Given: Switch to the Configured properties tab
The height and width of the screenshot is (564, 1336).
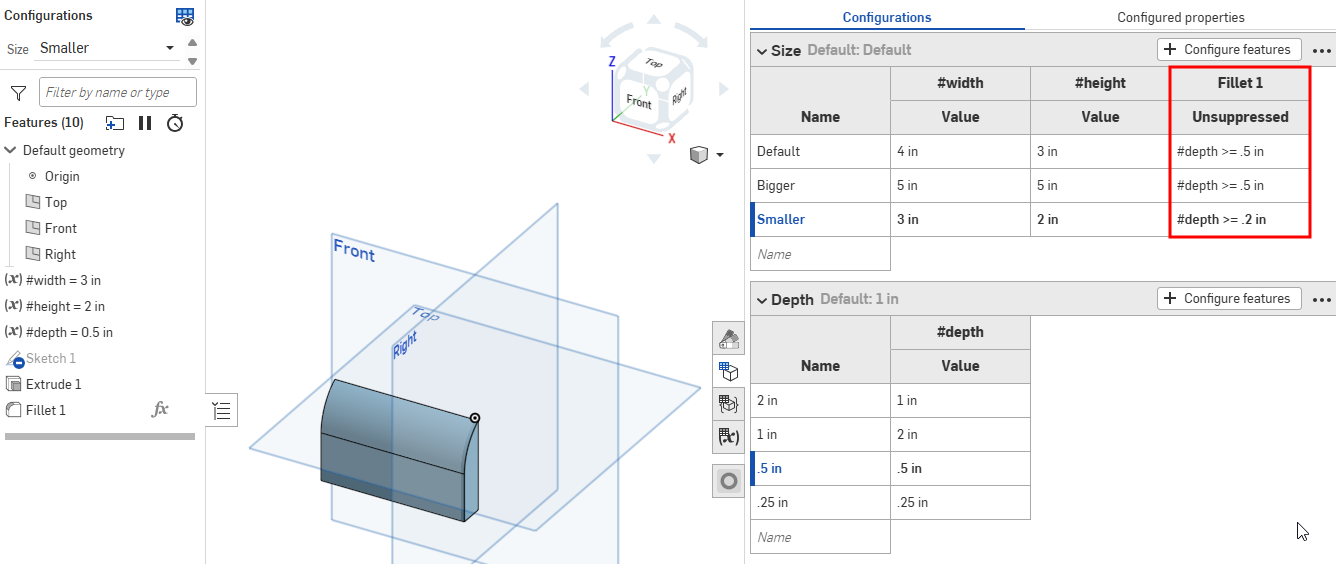Looking at the screenshot, I should (x=1180, y=17).
